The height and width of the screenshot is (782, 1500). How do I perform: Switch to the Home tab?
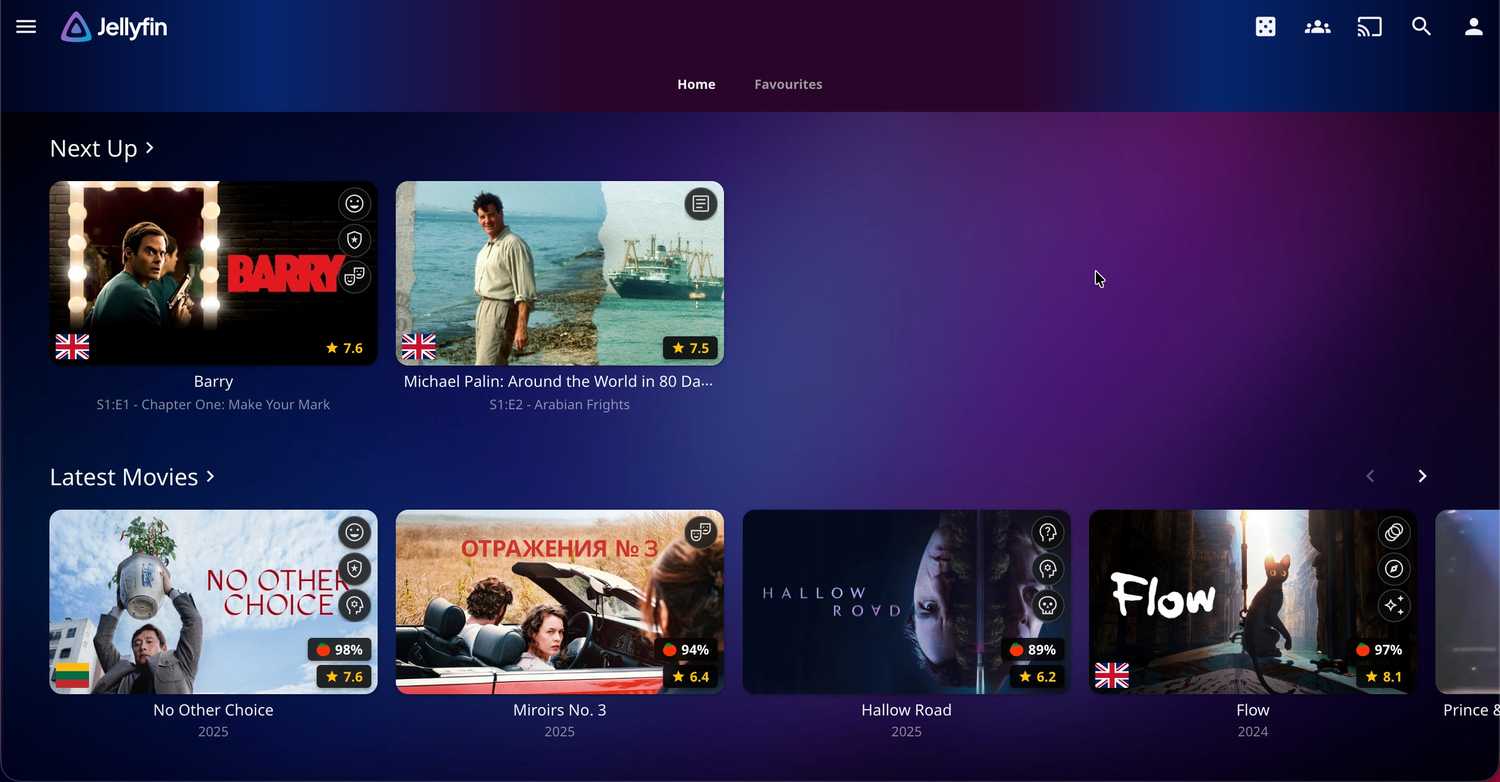(x=696, y=84)
